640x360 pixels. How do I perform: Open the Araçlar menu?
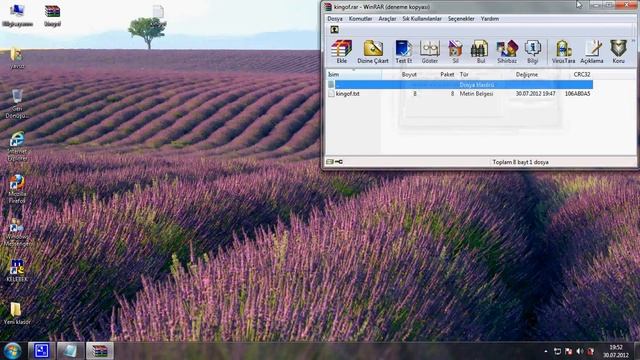(387, 19)
